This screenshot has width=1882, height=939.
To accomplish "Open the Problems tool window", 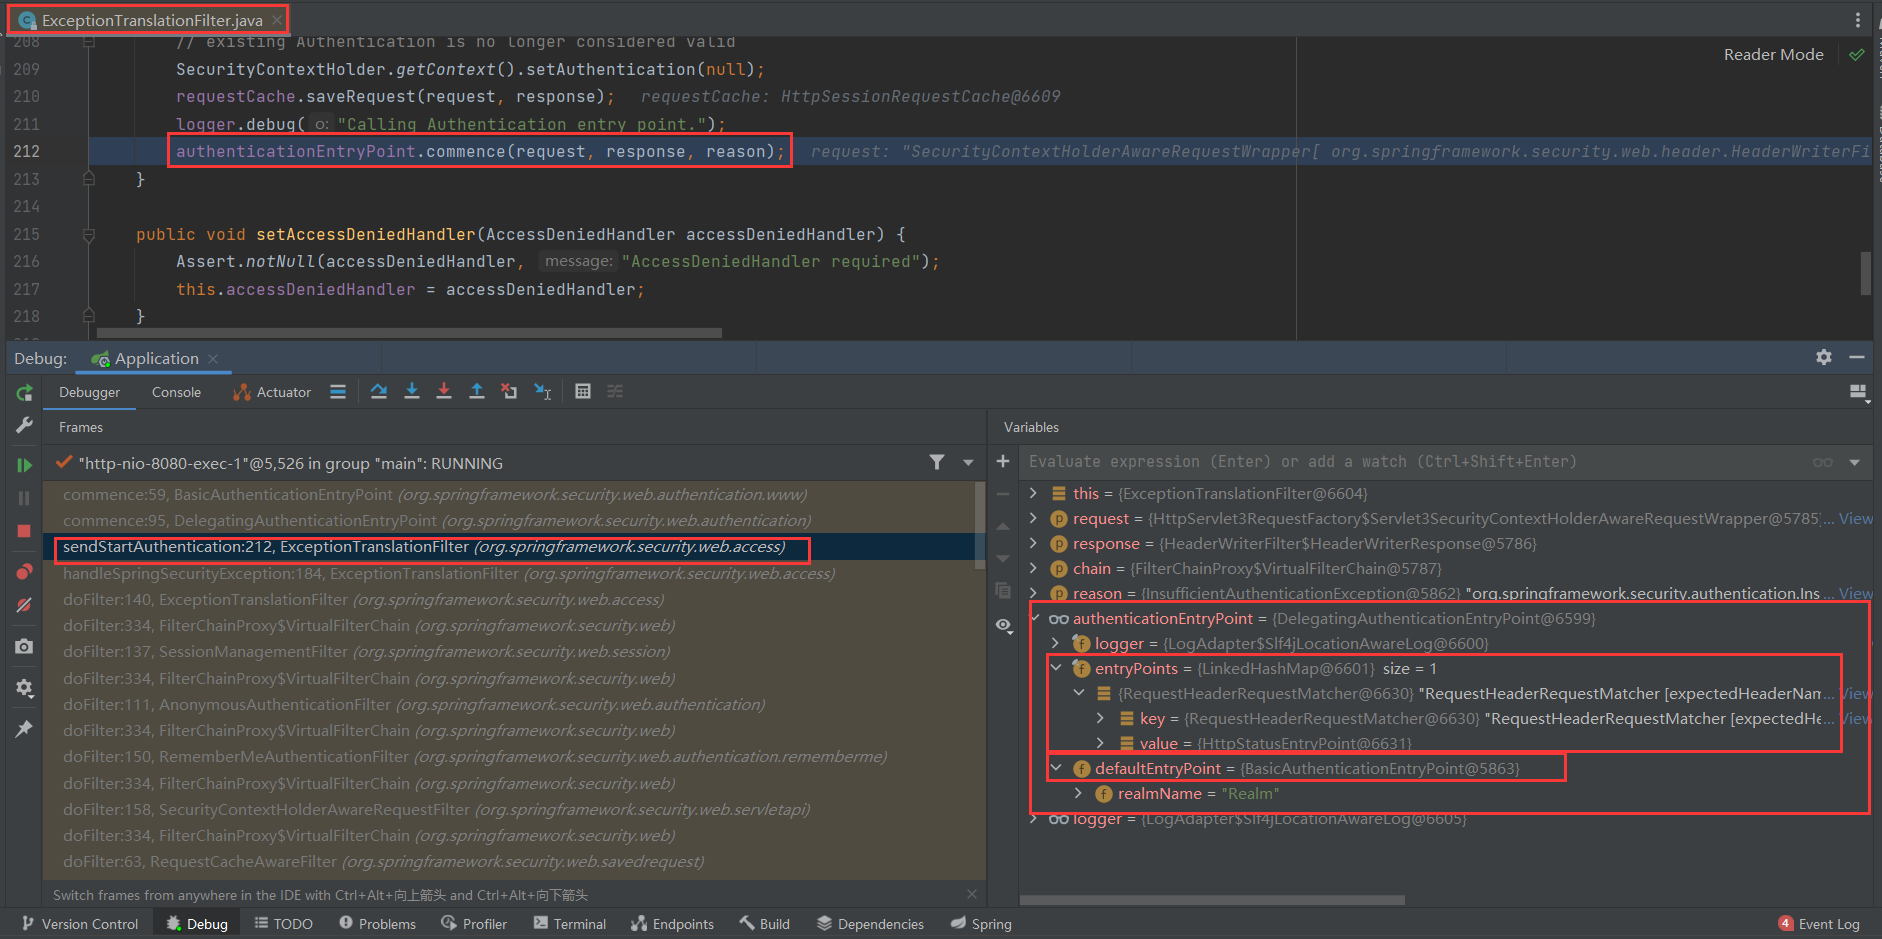I will click(x=377, y=924).
